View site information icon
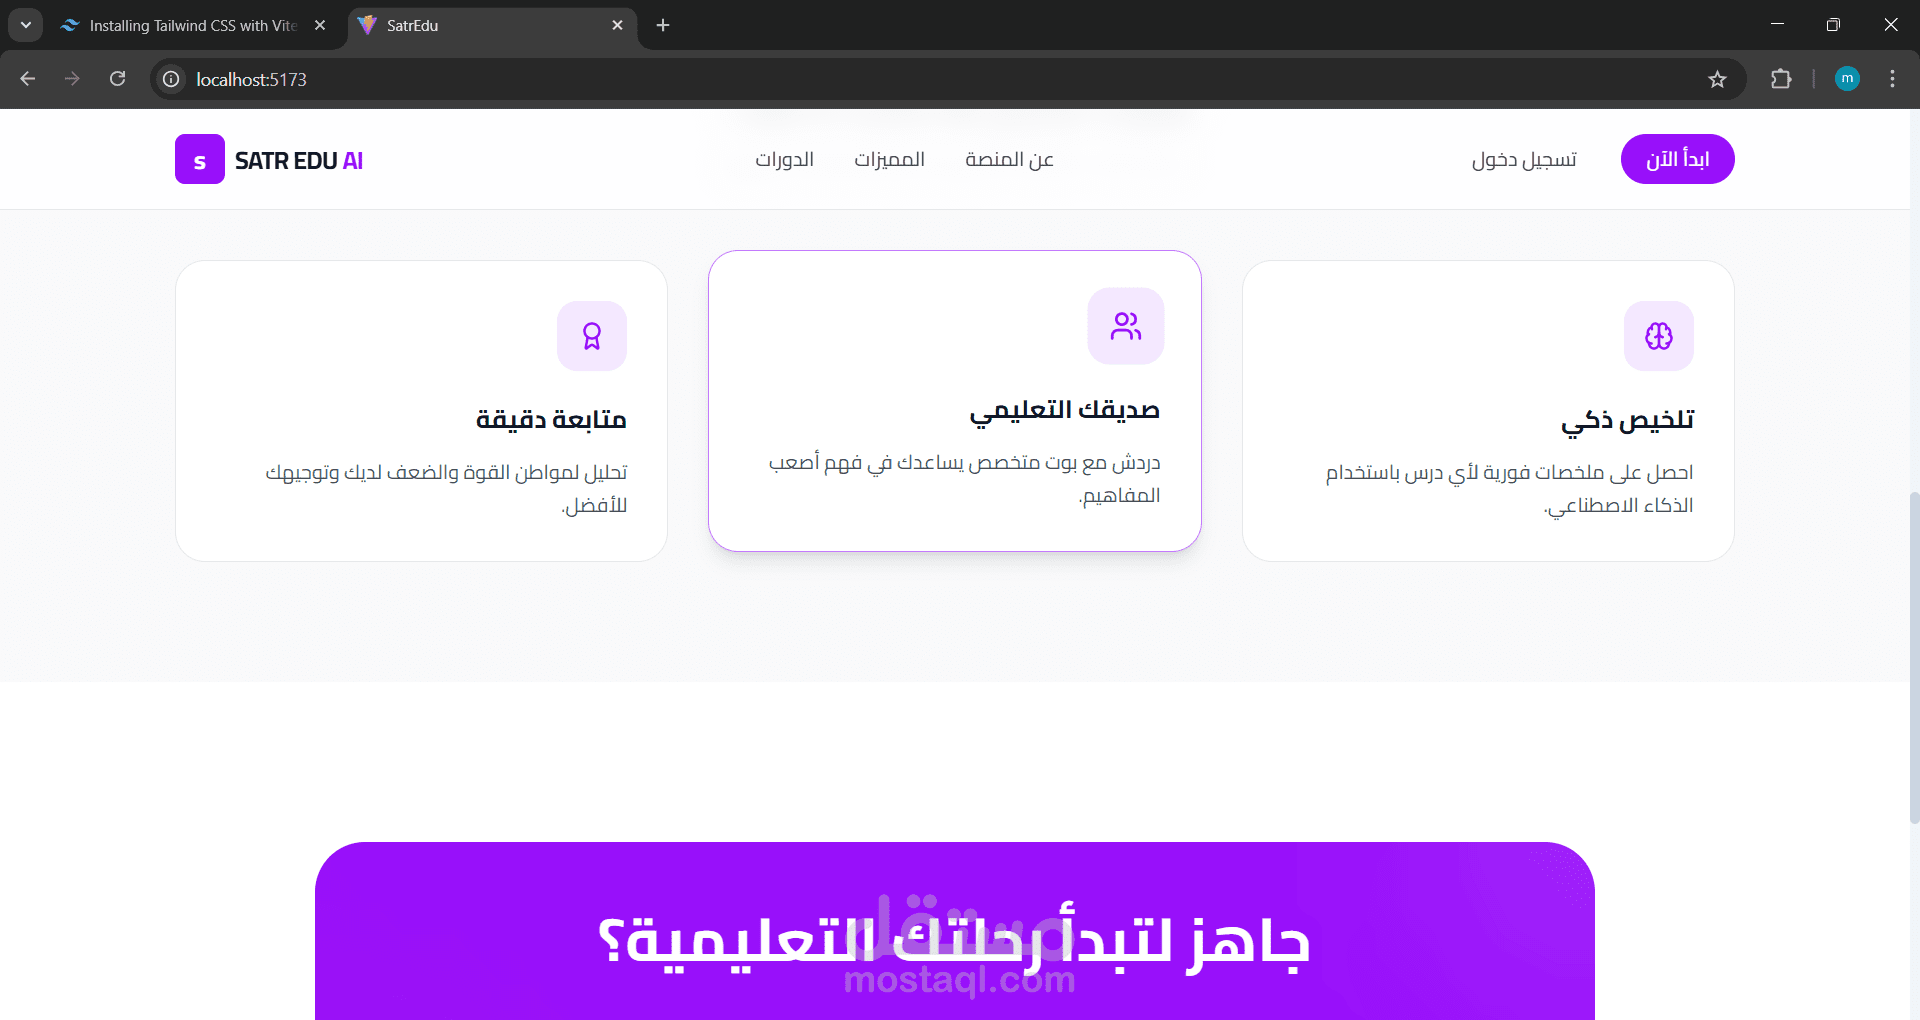Screen dimensions: 1920x1020 tap(172, 79)
